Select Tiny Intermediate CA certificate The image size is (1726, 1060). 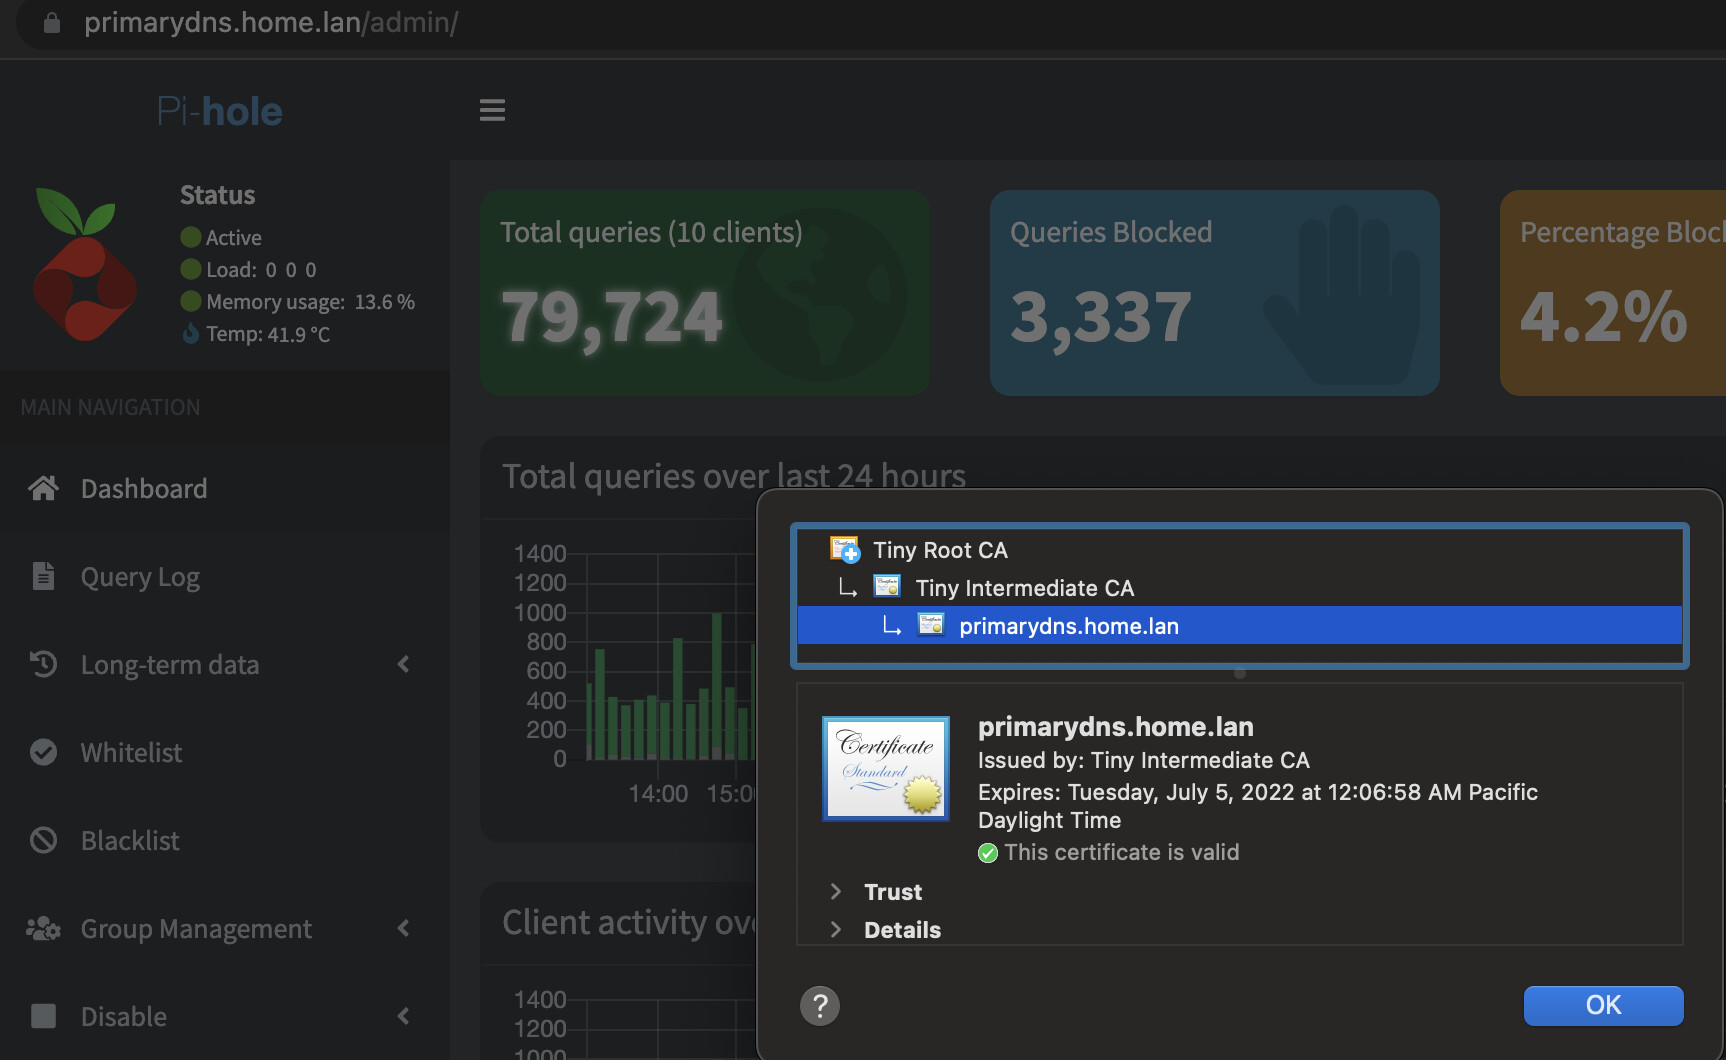pyautogui.click(x=1240, y=588)
